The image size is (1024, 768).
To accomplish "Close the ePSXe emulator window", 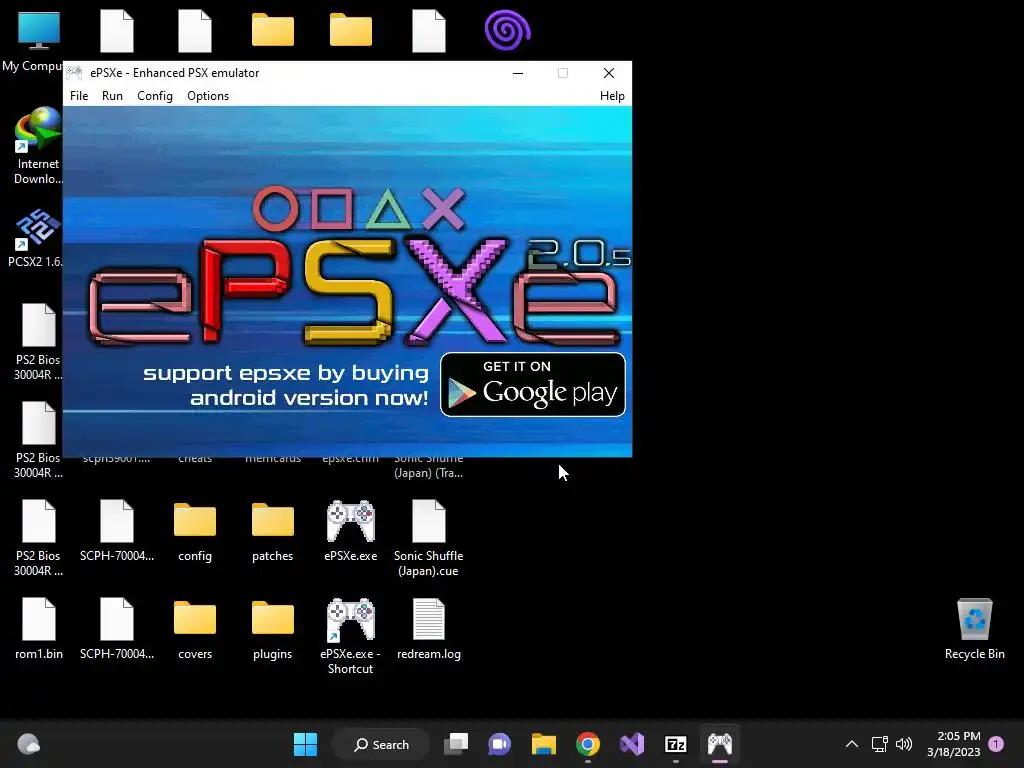I will pyautogui.click(x=609, y=73).
